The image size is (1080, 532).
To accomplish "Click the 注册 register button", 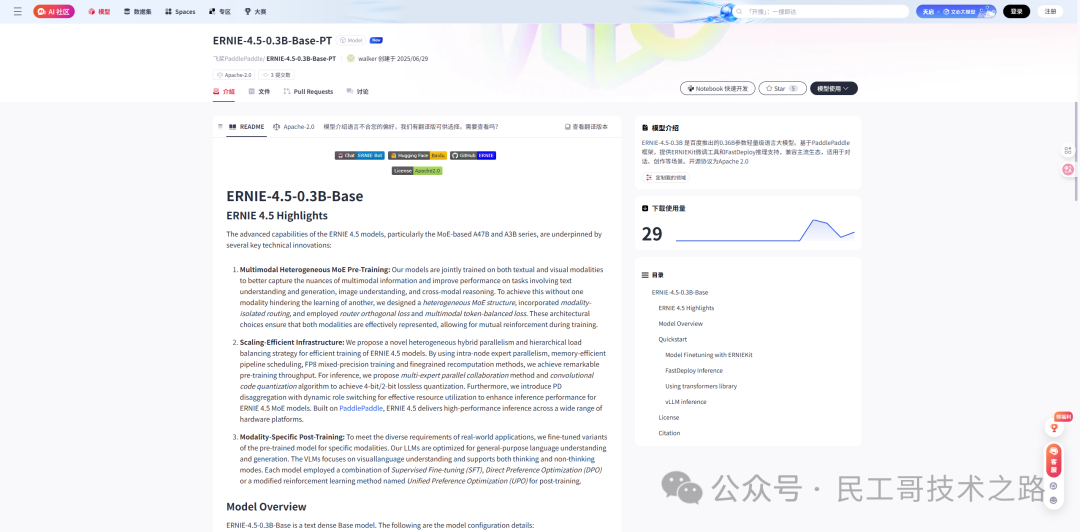I will [1050, 12].
